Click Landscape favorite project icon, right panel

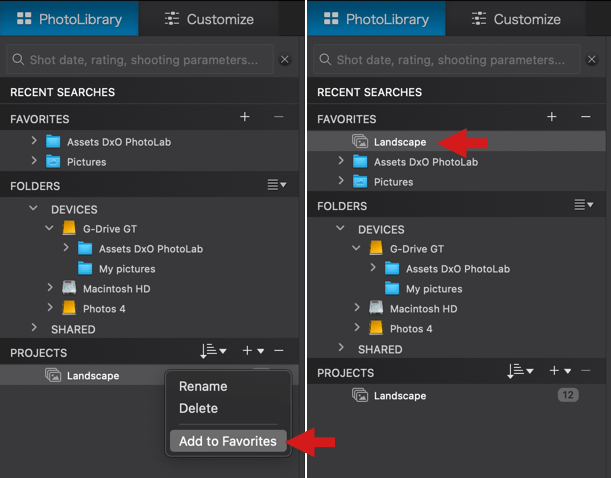[360, 141]
